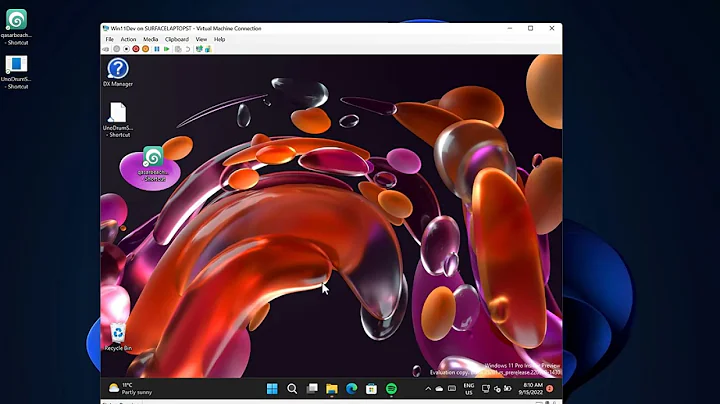Open the Action menu
720x404 pixels.
pyautogui.click(x=128, y=39)
